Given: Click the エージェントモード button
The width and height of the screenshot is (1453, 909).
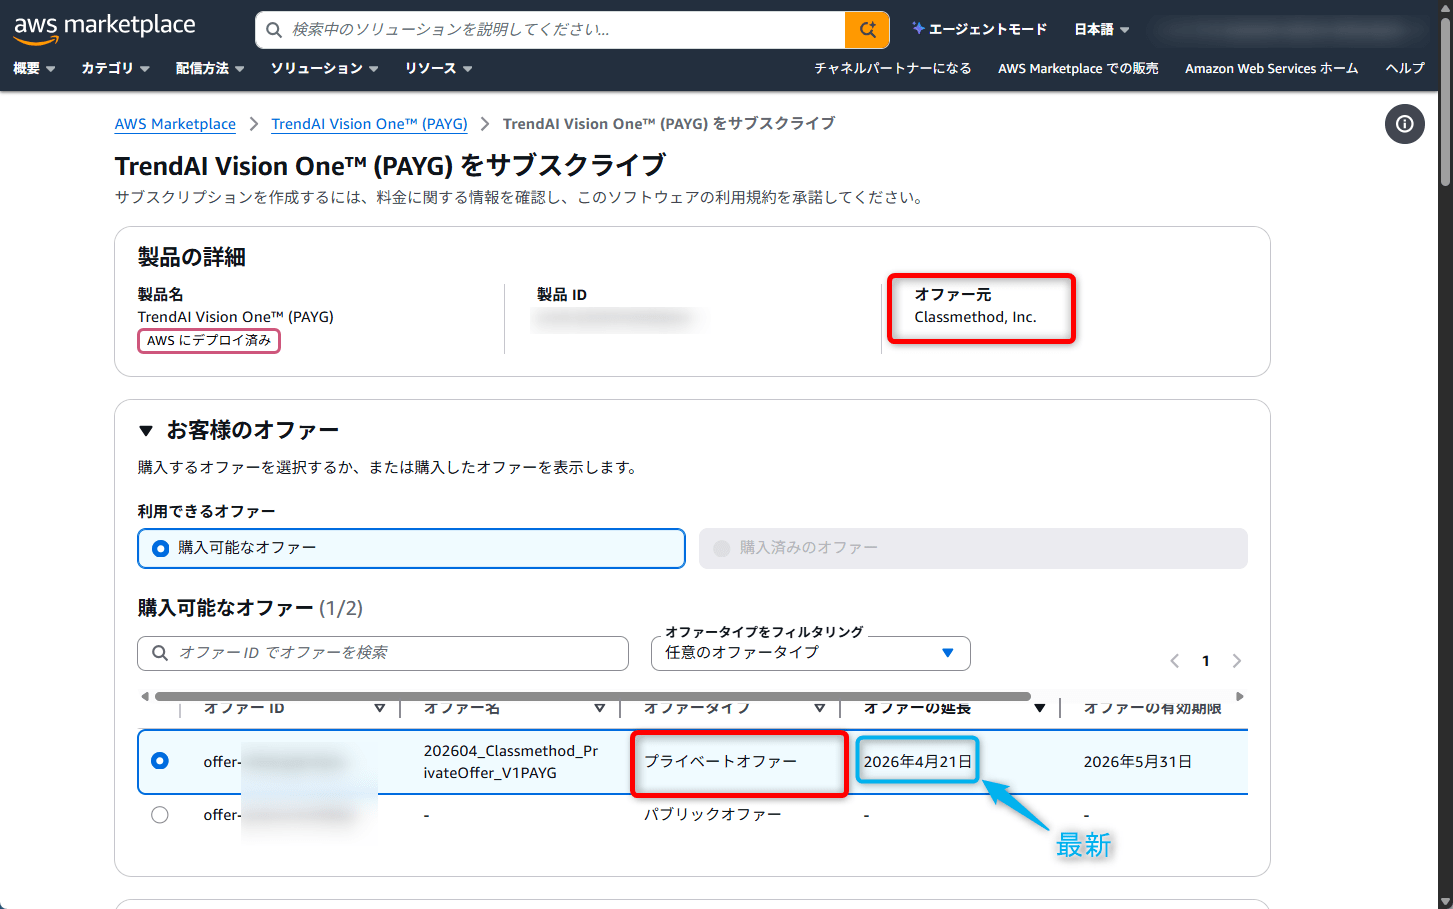Looking at the screenshot, I should pos(979,29).
